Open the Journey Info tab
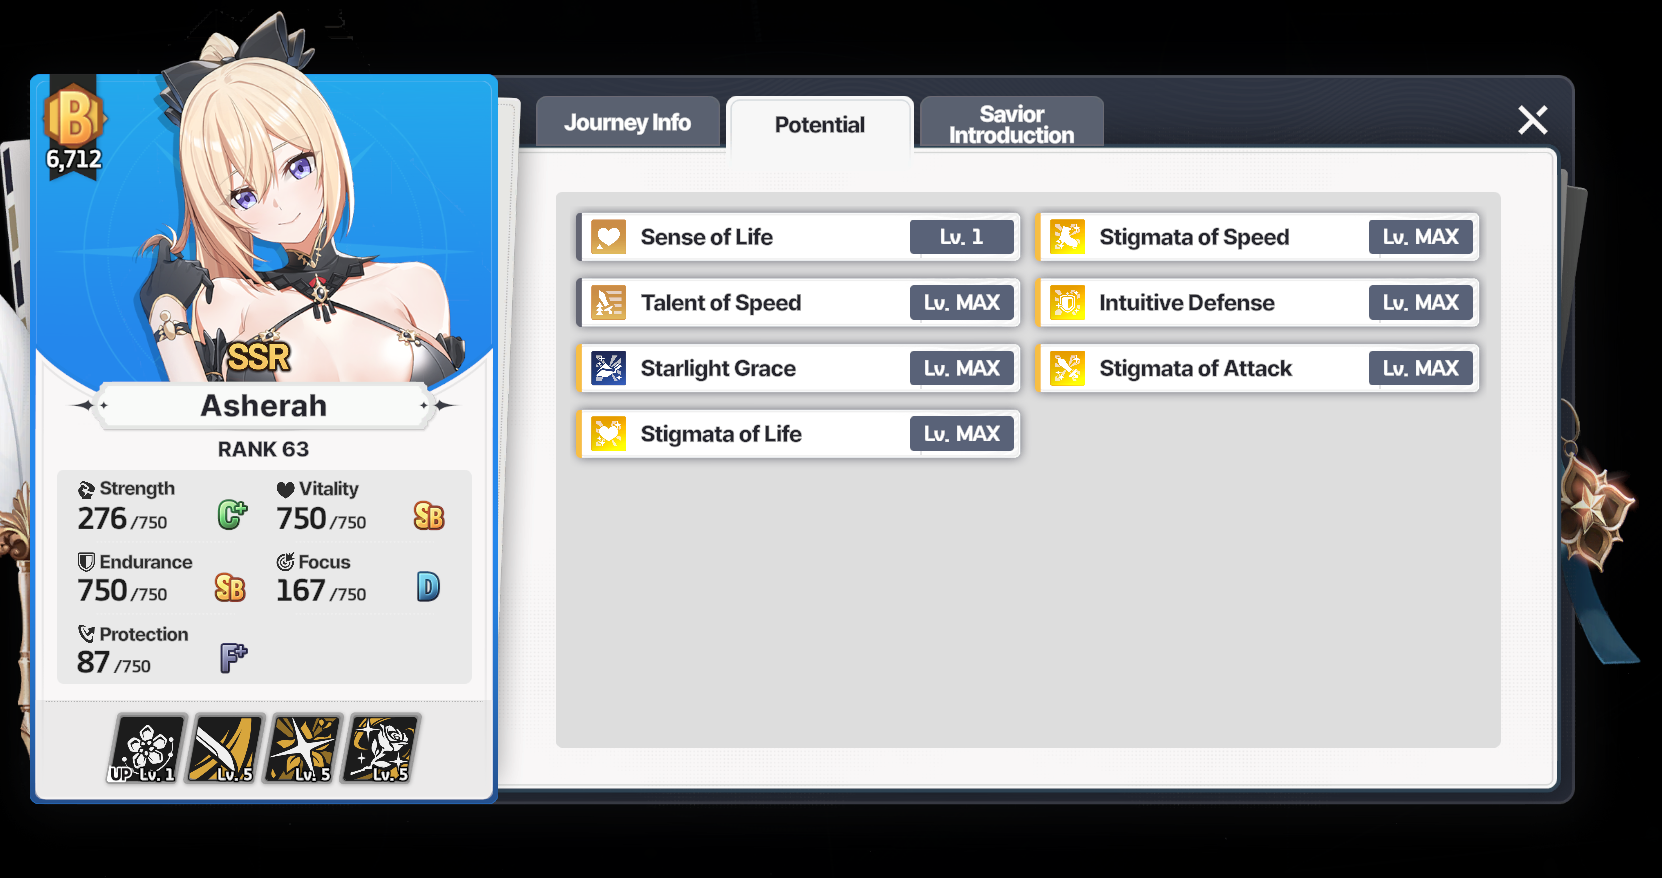The height and width of the screenshot is (878, 1662). [x=628, y=122]
